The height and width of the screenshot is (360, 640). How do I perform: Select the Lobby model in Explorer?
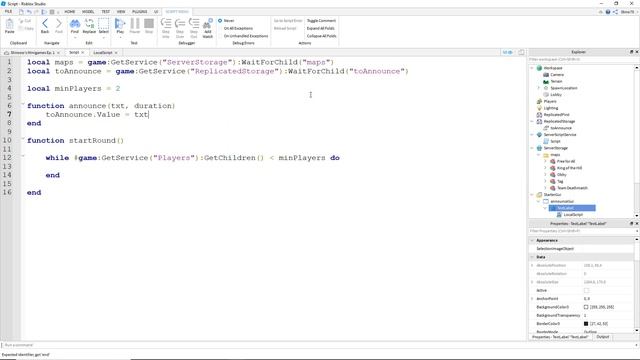pos(552,95)
